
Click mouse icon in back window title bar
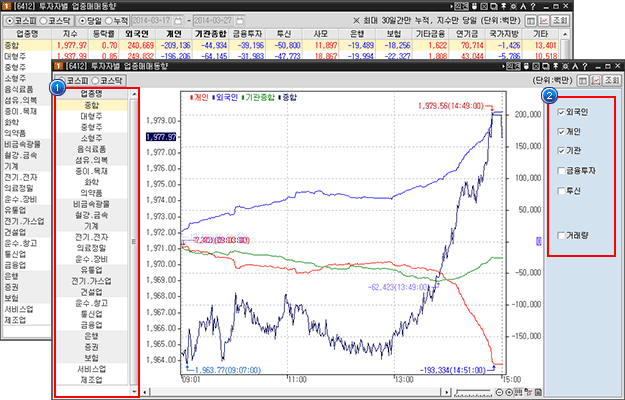point(474,6)
